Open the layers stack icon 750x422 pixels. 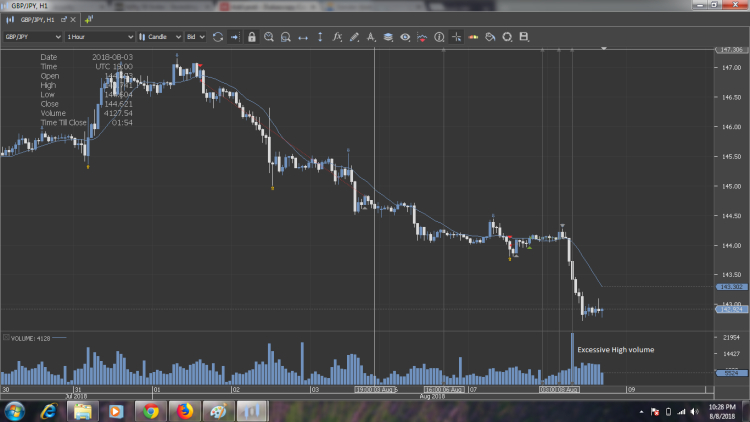click(388, 37)
